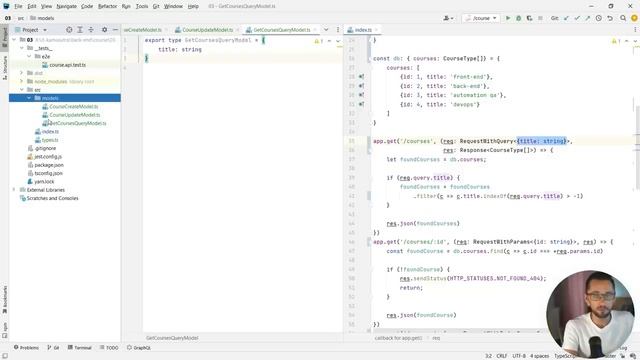The image size is (640, 360).
Task: Start debugging with the Debug icon
Action: [518, 18]
